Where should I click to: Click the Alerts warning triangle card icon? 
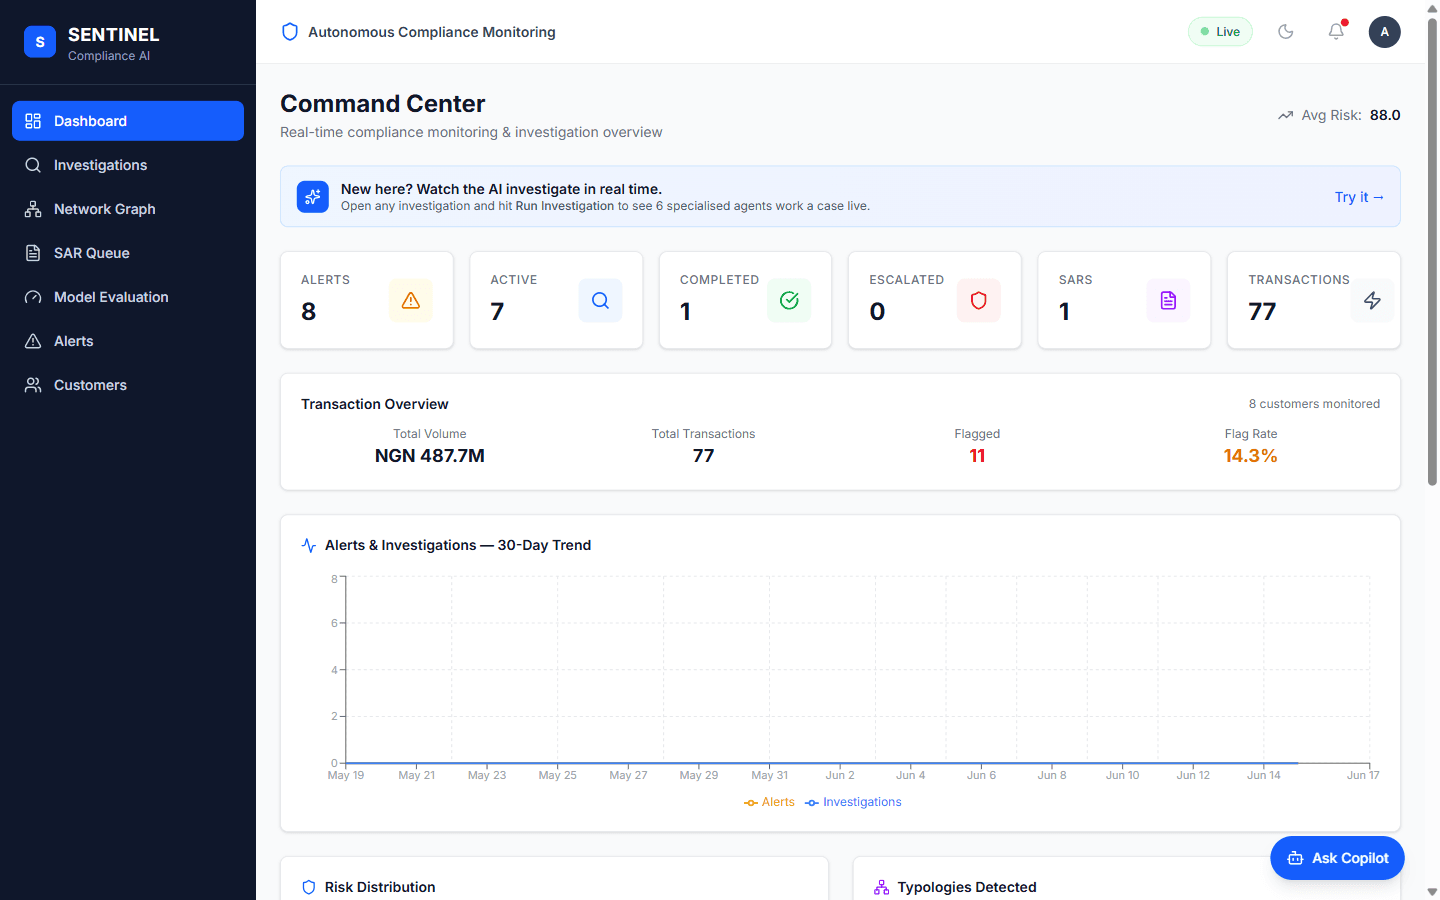point(410,300)
